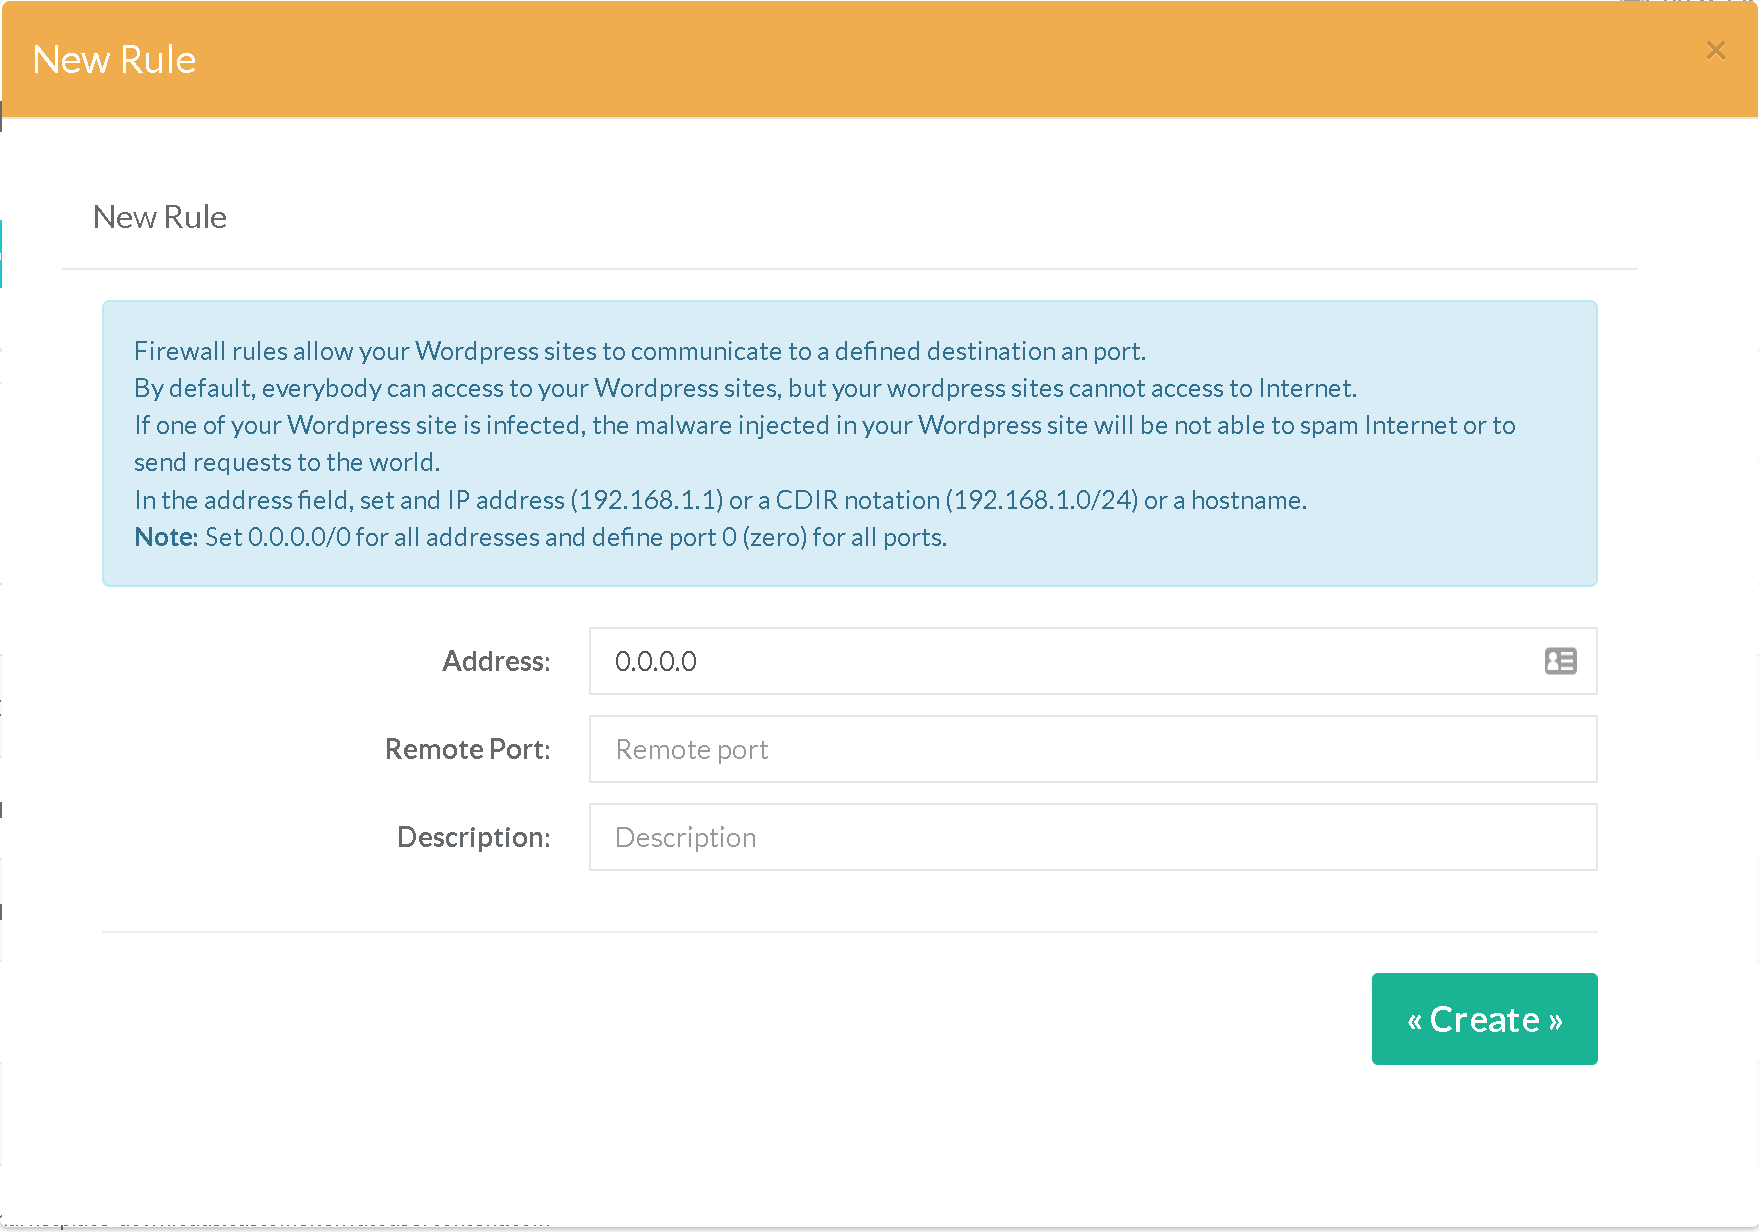Click the 0.0.0.0/0 text in the note
The width and height of the screenshot is (1759, 1232).
pyautogui.click(x=299, y=537)
